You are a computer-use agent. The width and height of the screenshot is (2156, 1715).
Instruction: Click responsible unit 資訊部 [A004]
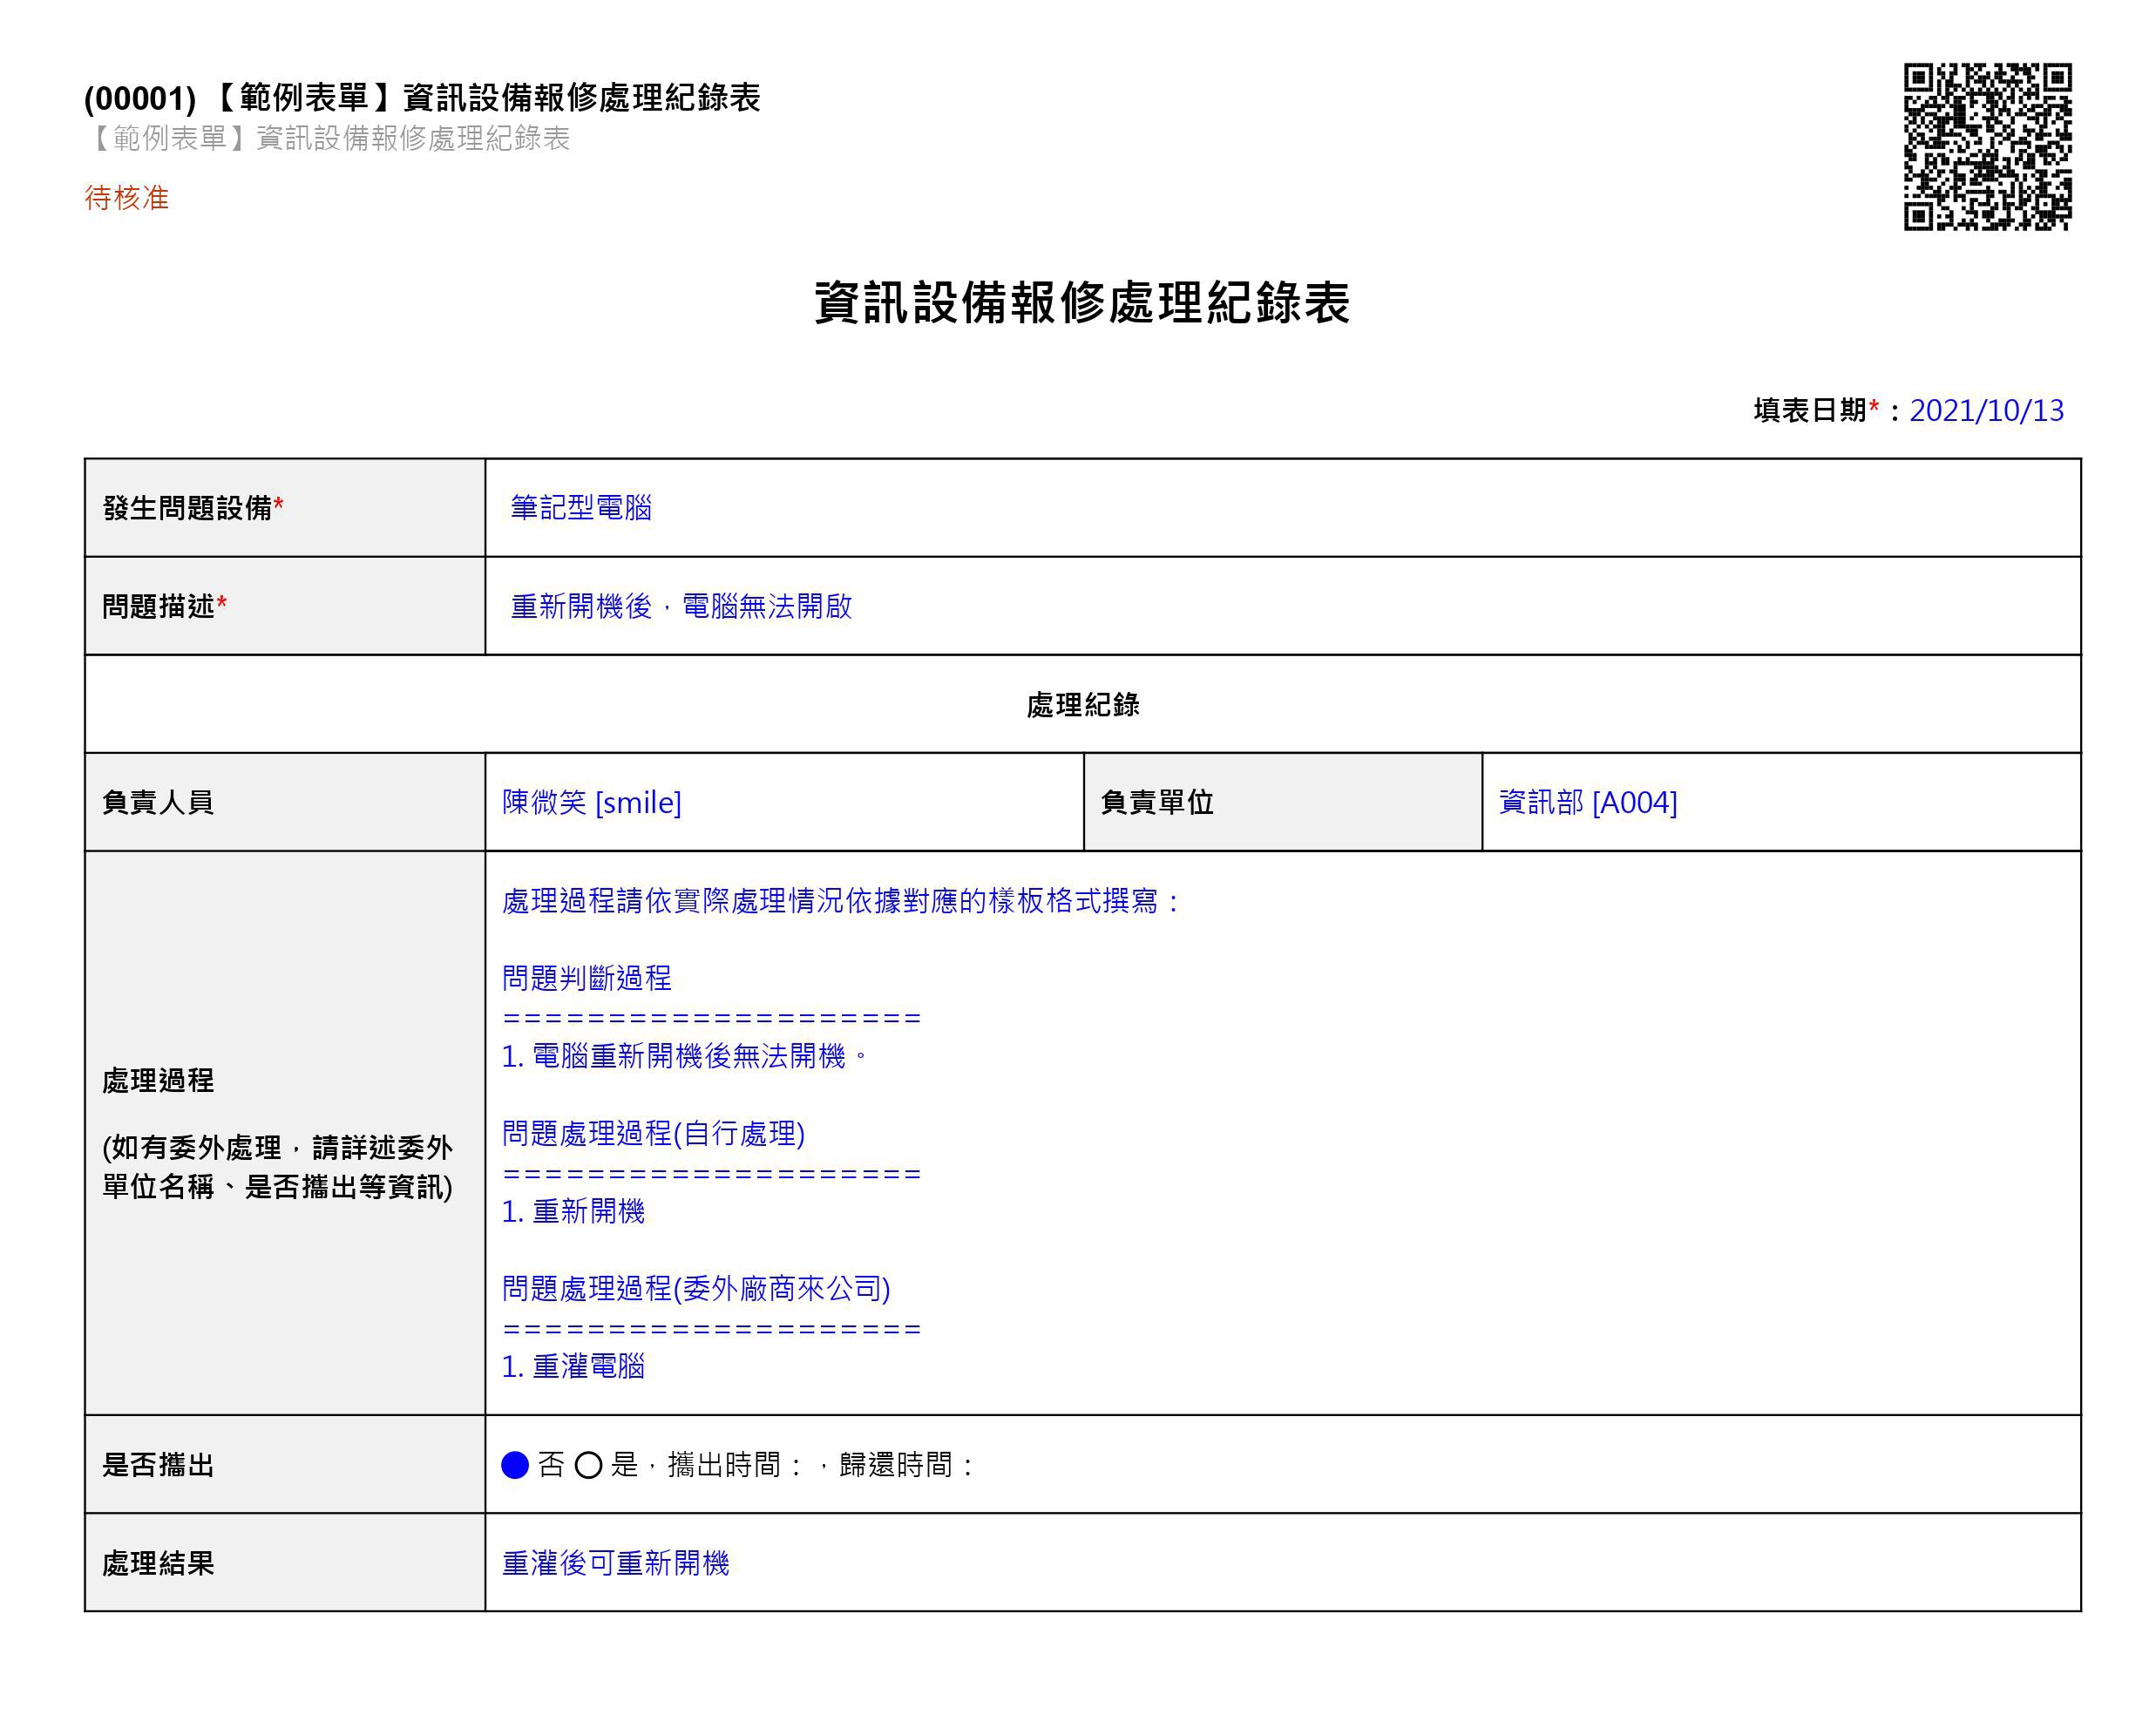point(1588,802)
